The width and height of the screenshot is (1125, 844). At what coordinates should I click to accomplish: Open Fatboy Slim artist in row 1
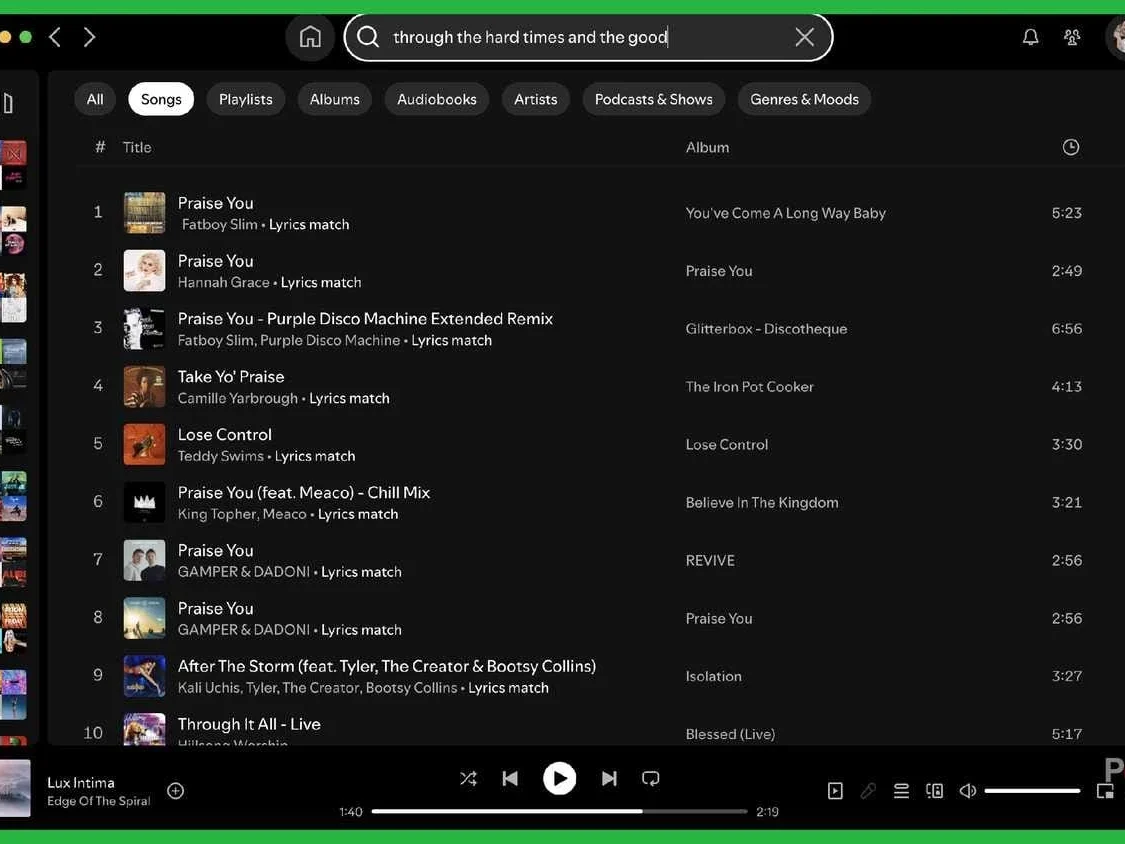point(220,225)
